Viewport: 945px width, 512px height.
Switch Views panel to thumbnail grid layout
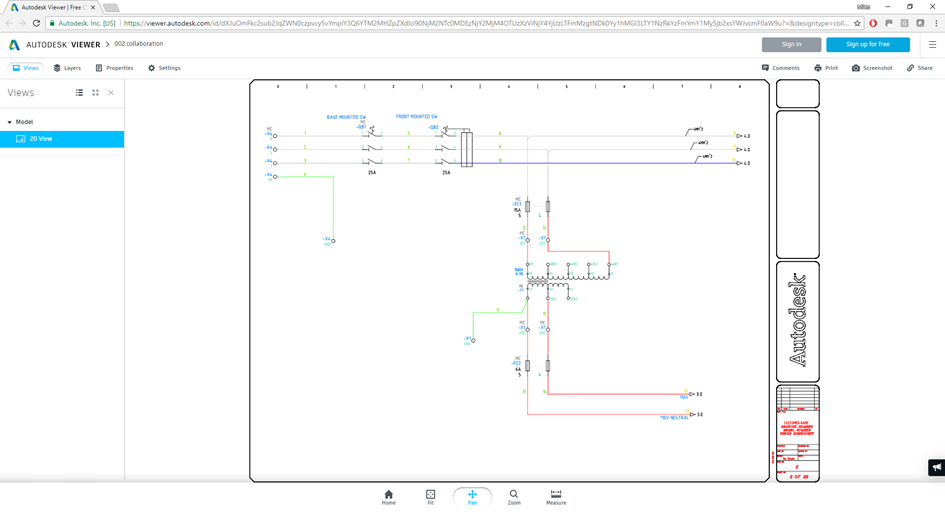95,93
